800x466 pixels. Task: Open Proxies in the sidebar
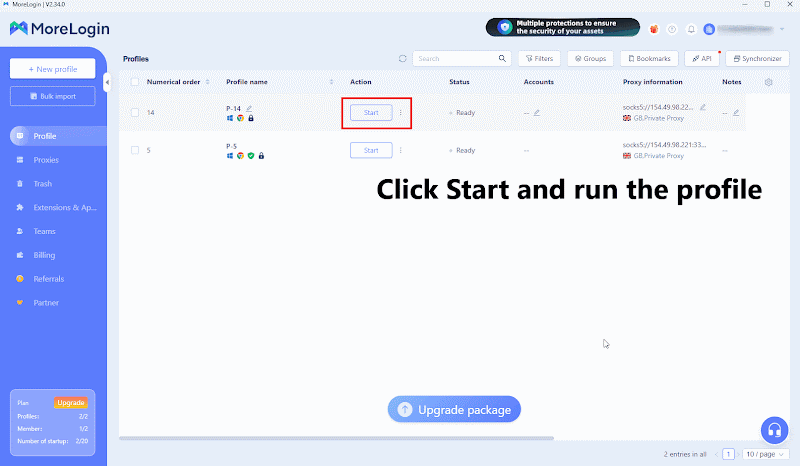coord(46,160)
